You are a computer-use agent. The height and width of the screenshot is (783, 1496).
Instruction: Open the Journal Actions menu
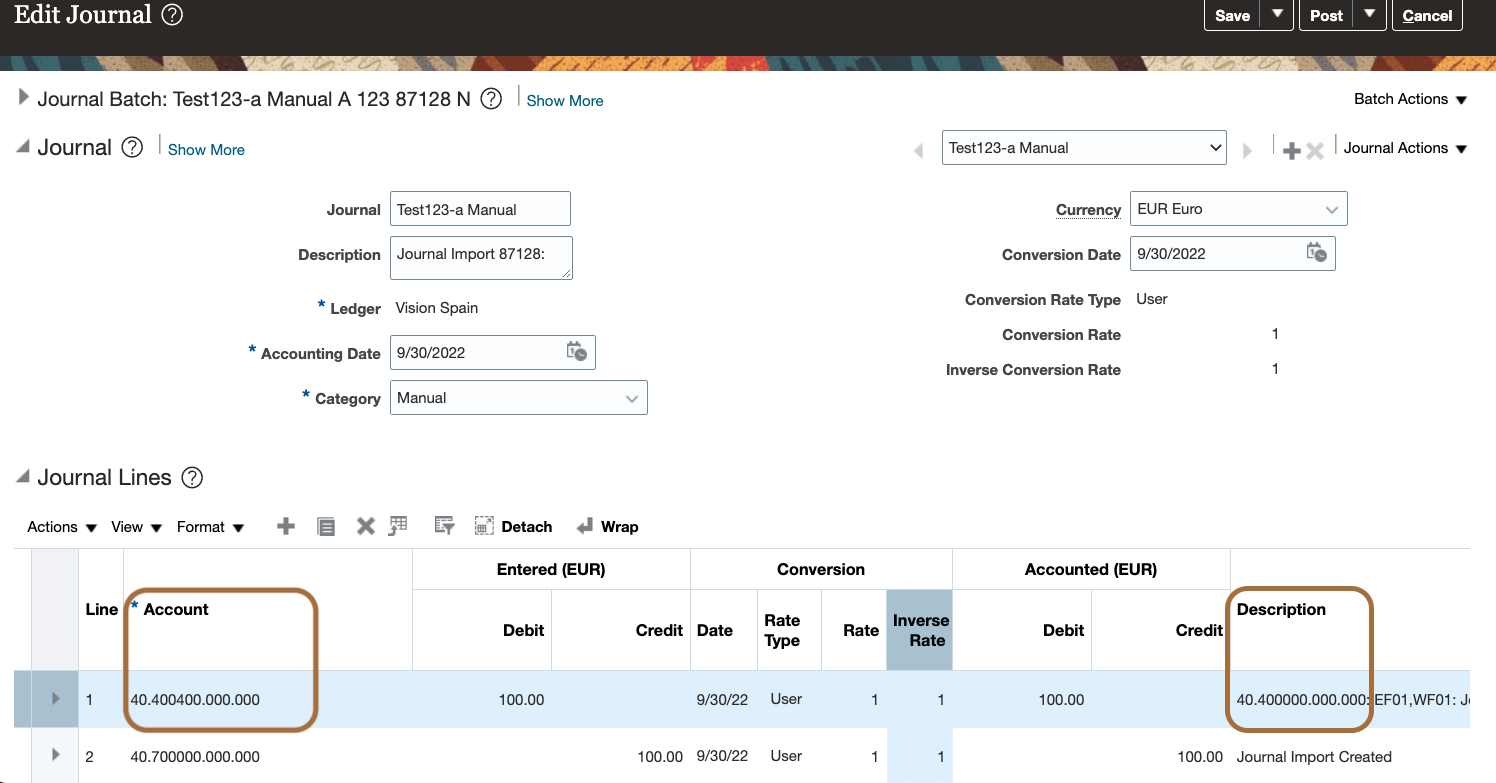[x=1405, y=148]
